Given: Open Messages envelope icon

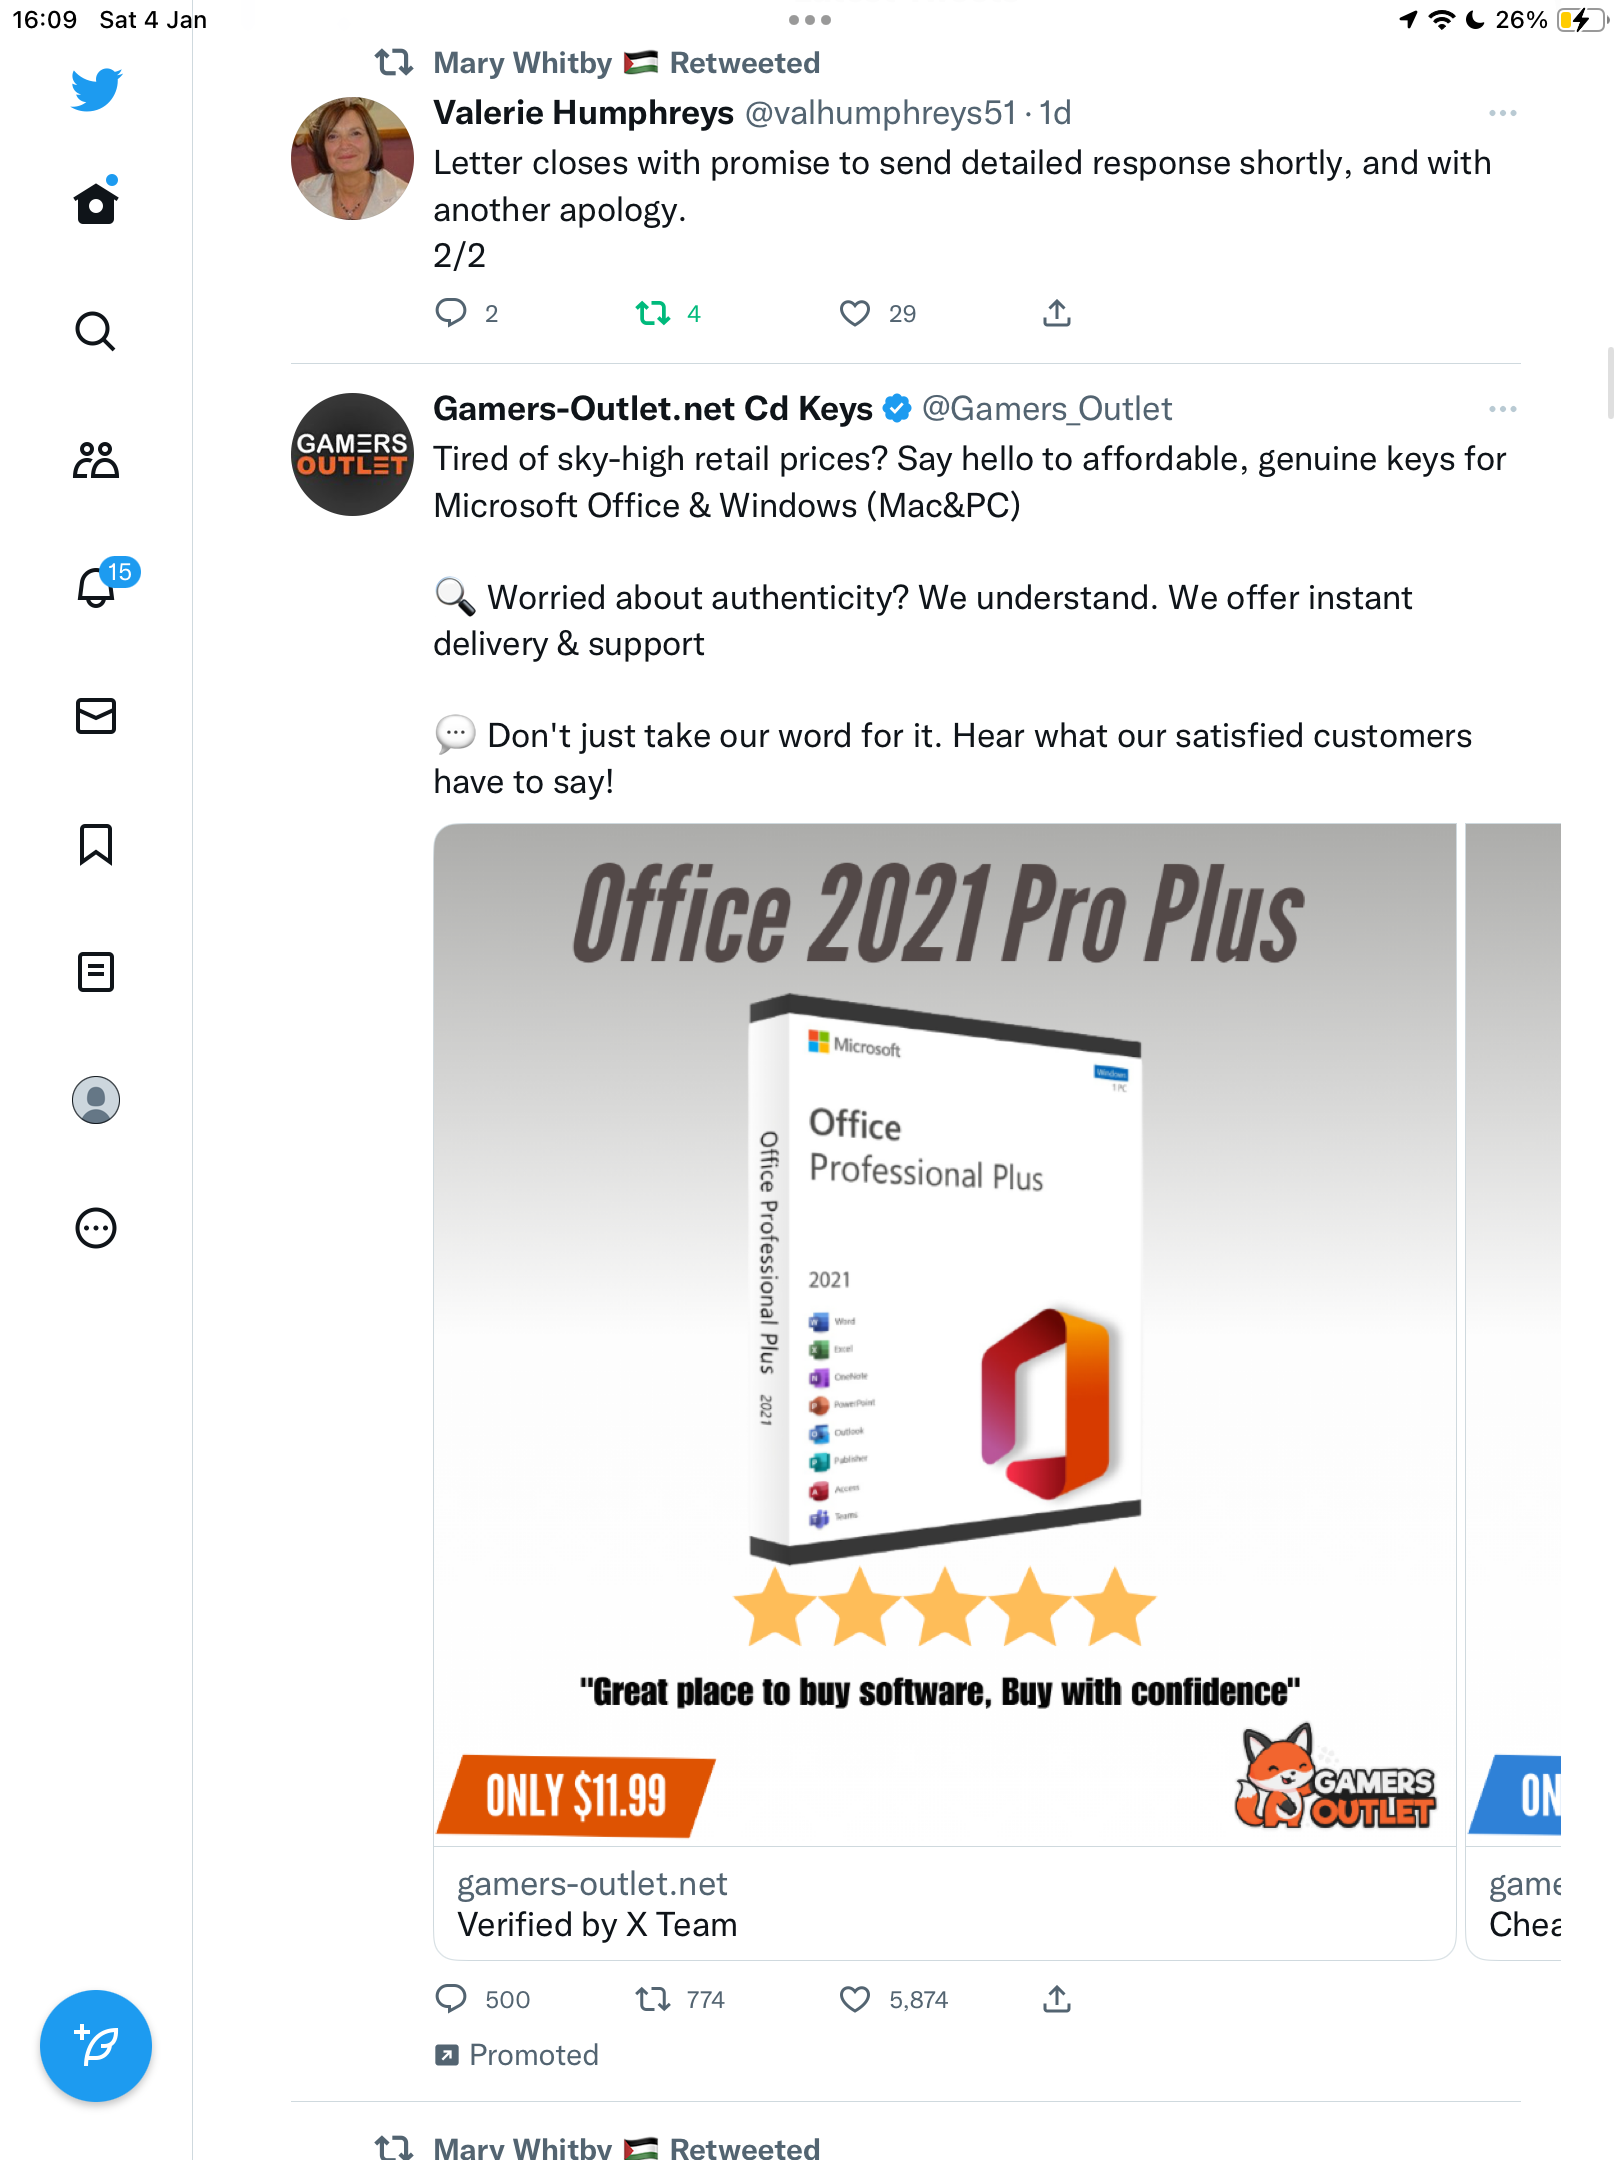Looking at the screenshot, I should [96, 716].
